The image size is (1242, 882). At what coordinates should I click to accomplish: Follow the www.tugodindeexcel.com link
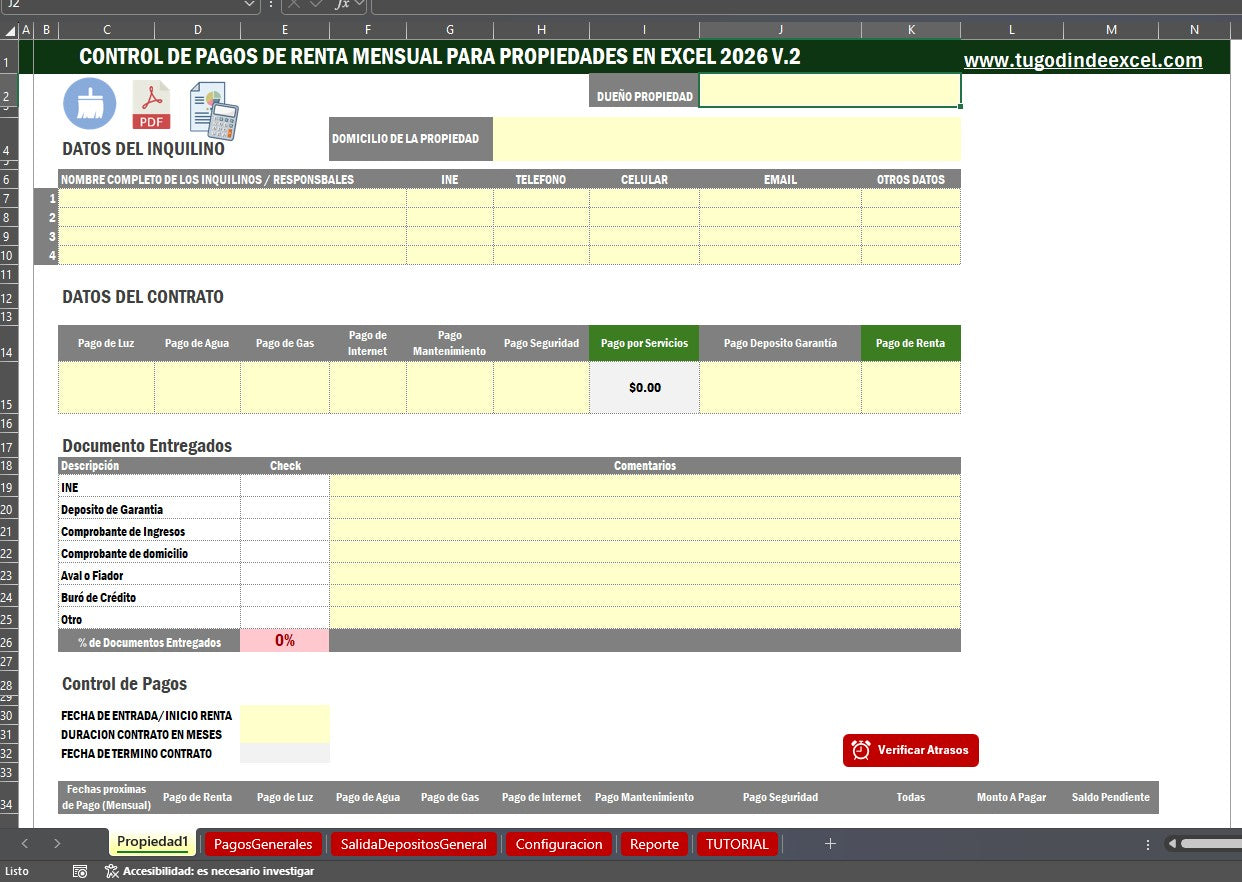(x=1083, y=60)
